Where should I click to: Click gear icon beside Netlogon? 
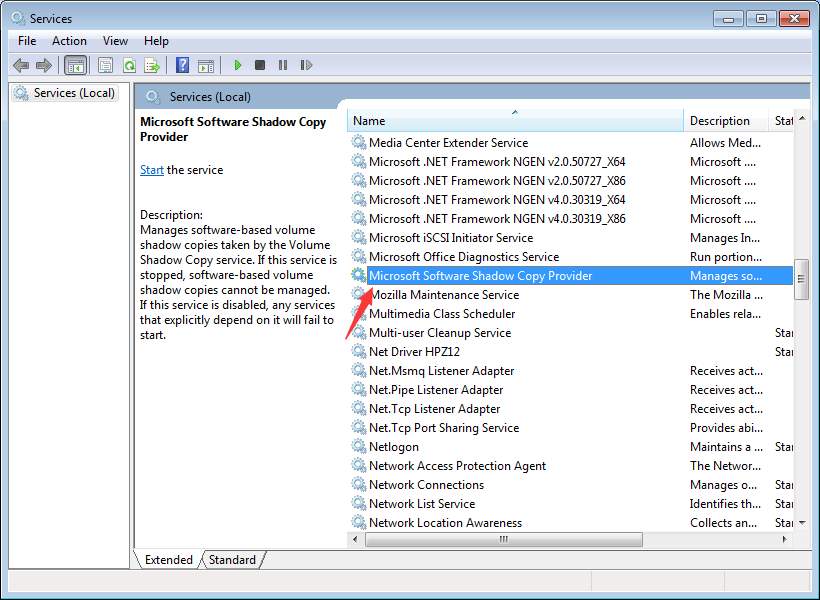tap(358, 447)
